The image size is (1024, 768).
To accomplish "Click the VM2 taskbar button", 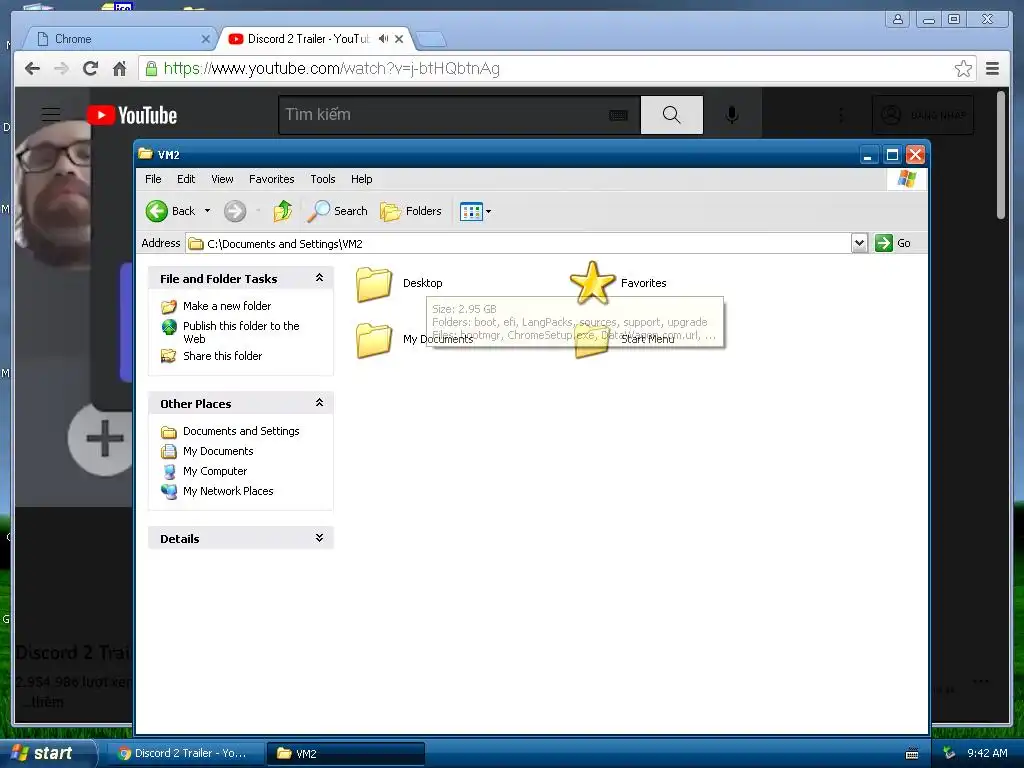I will [x=346, y=753].
